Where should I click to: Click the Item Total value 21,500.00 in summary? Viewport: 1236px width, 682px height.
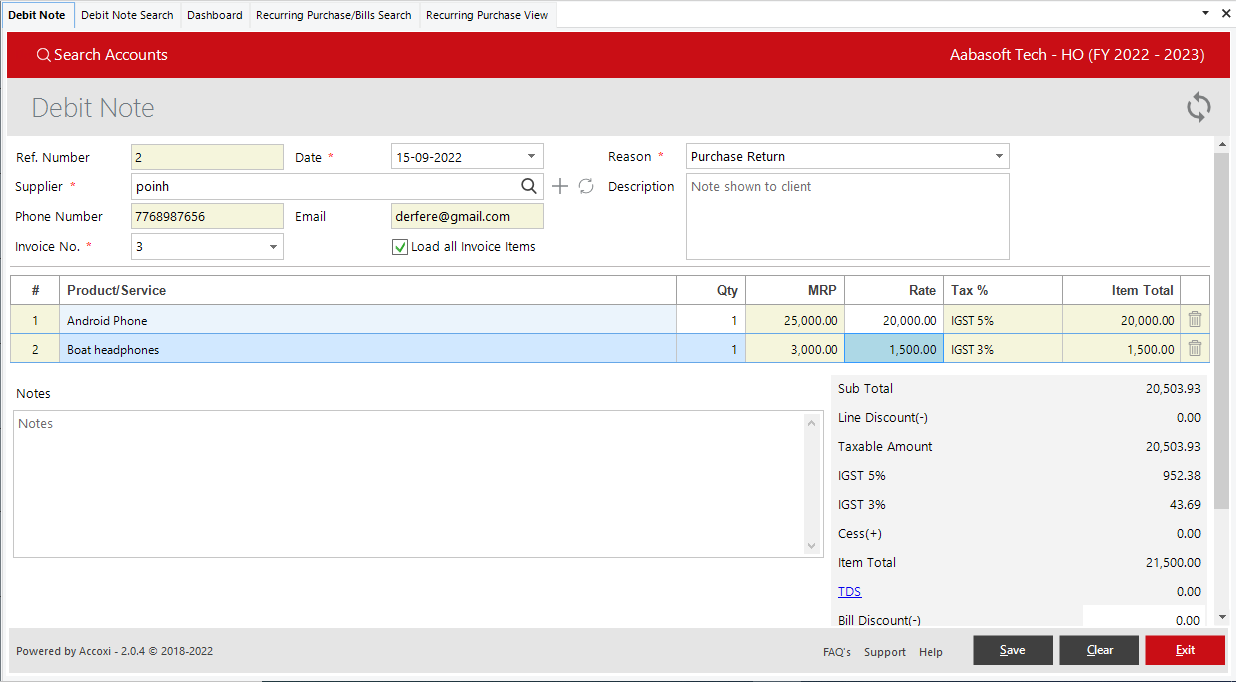coord(1173,563)
